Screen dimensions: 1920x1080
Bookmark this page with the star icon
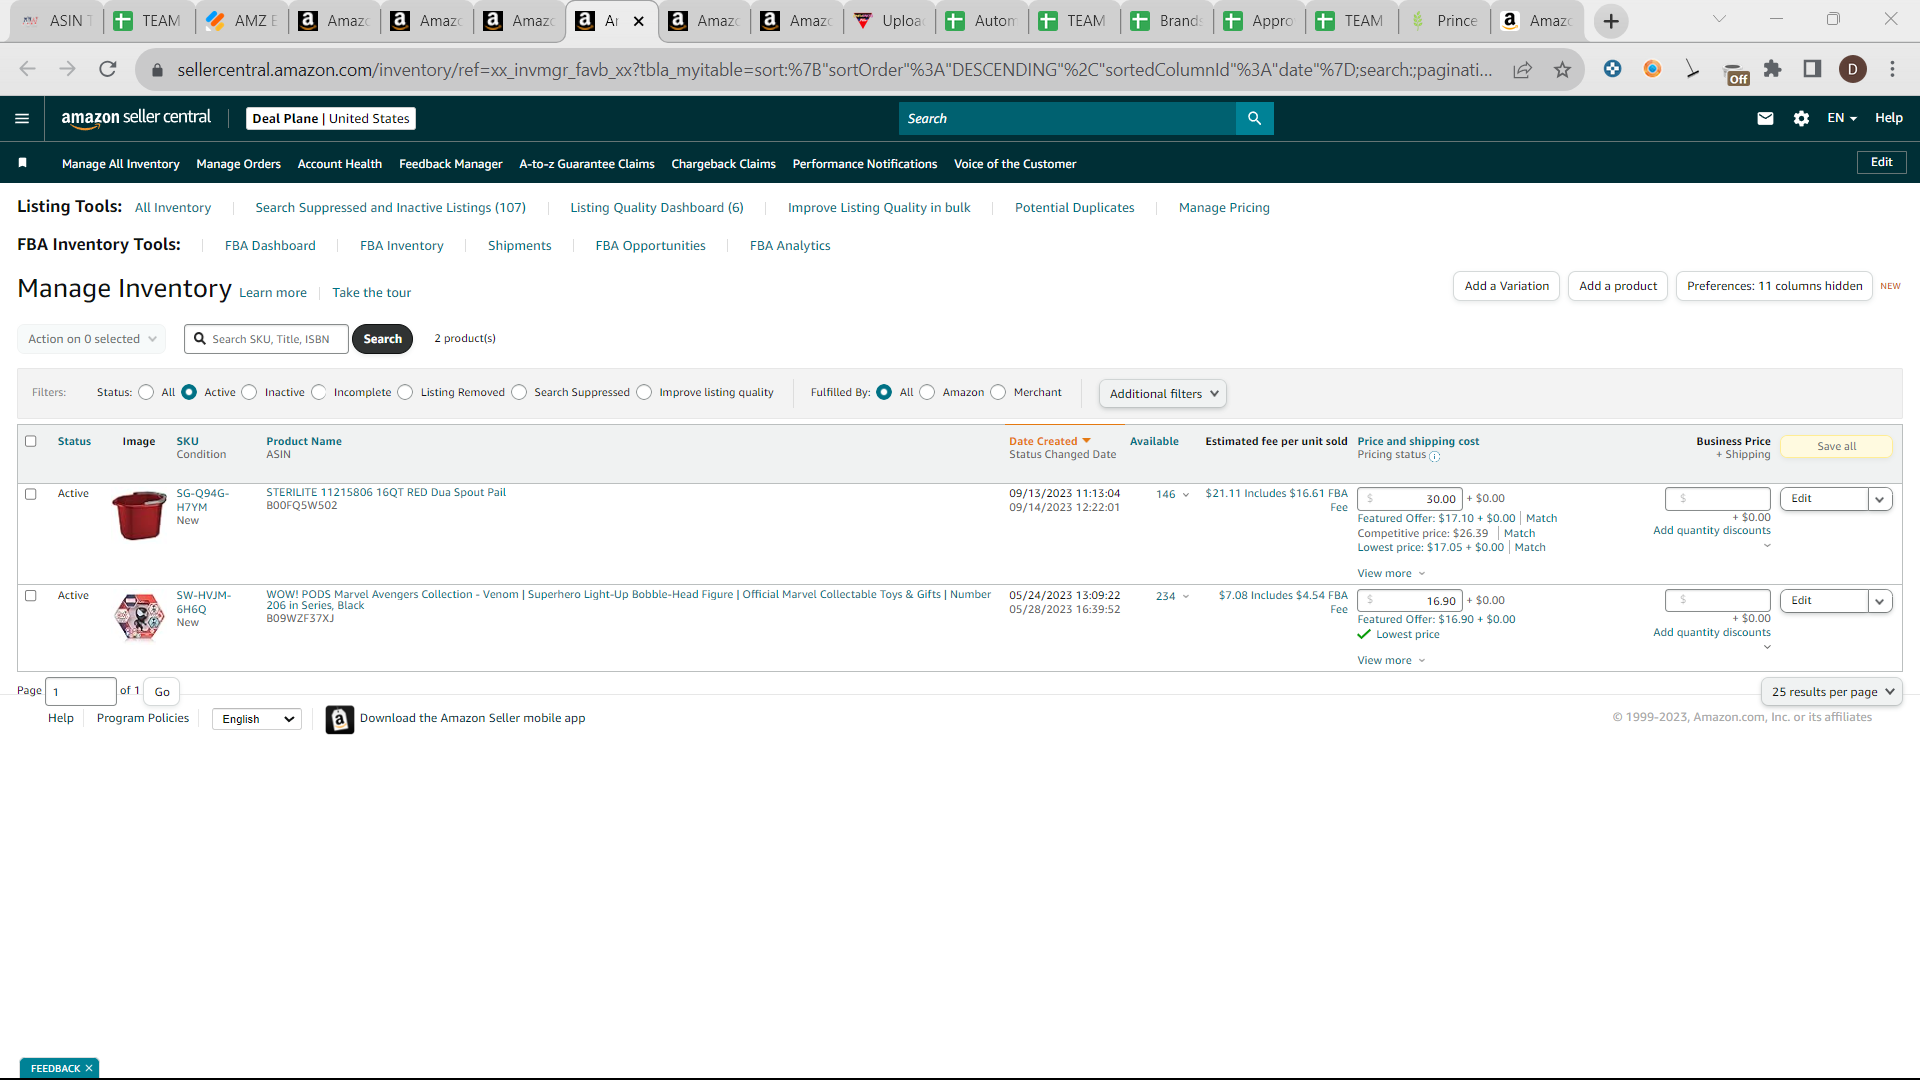tap(1562, 69)
